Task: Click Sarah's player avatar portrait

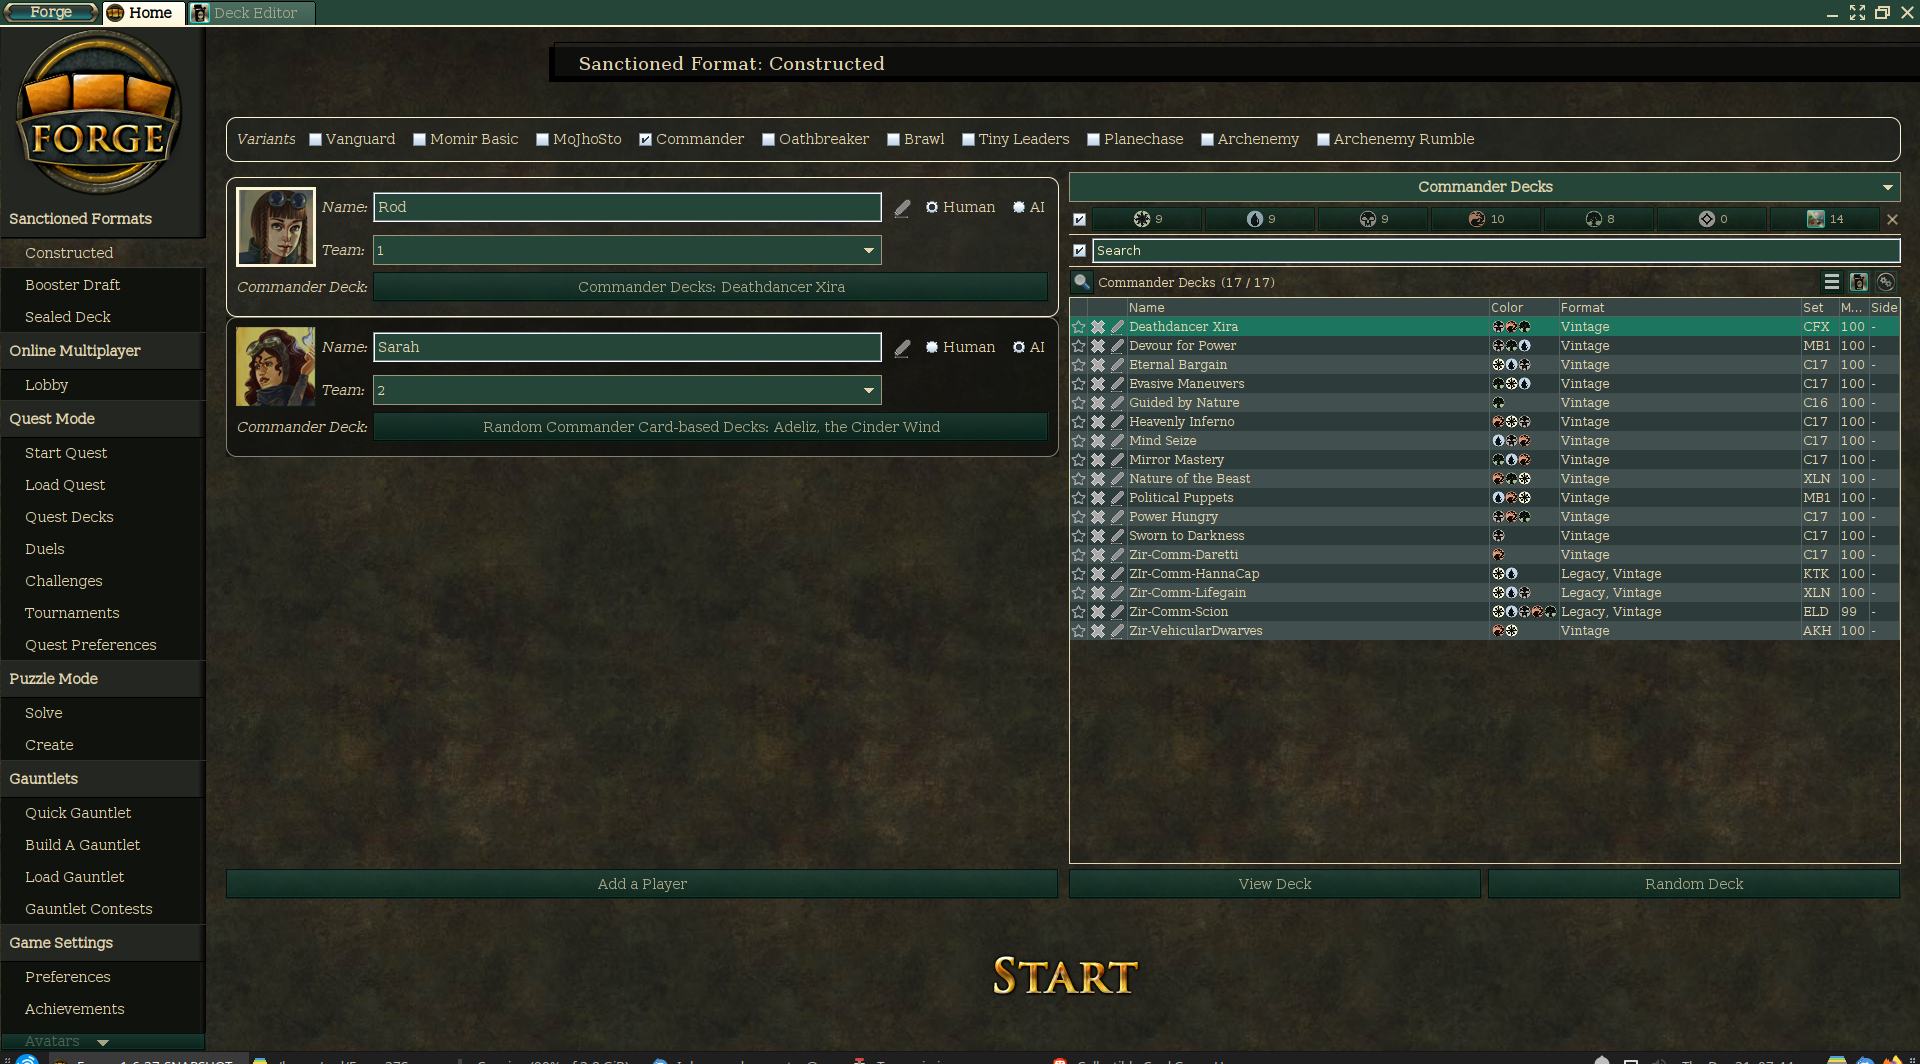Action: [276, 367]
